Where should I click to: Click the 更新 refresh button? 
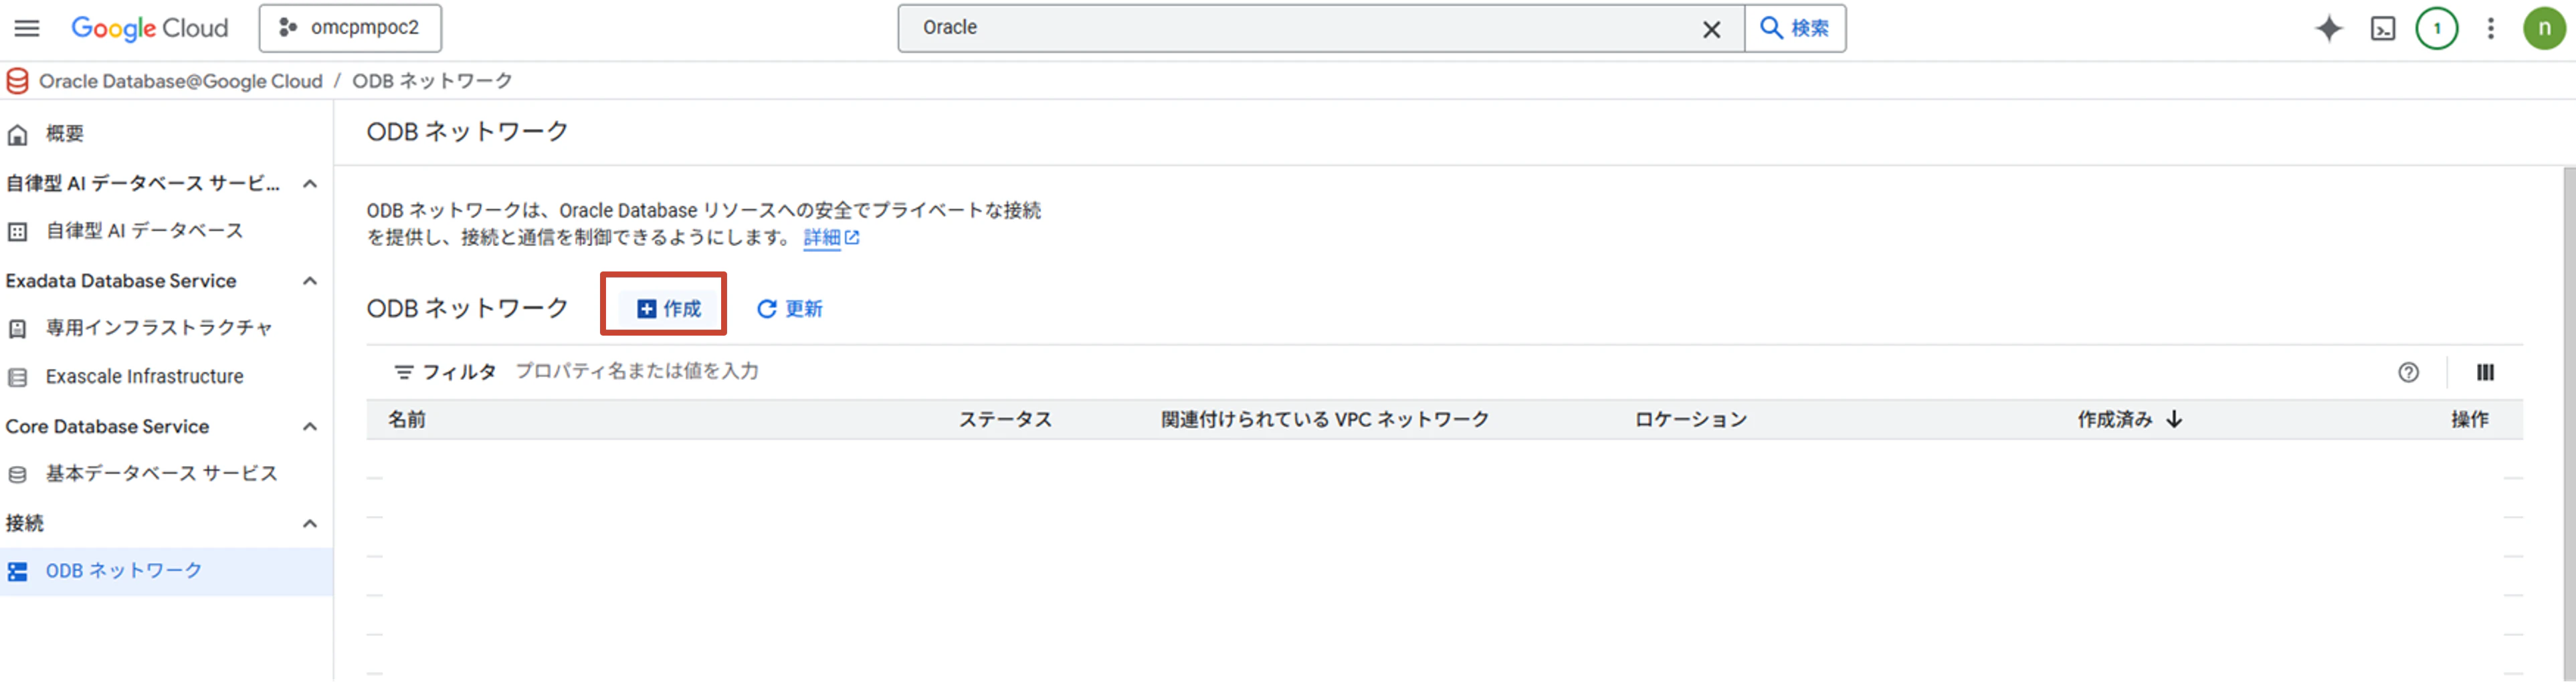click(x=789, y=309)
